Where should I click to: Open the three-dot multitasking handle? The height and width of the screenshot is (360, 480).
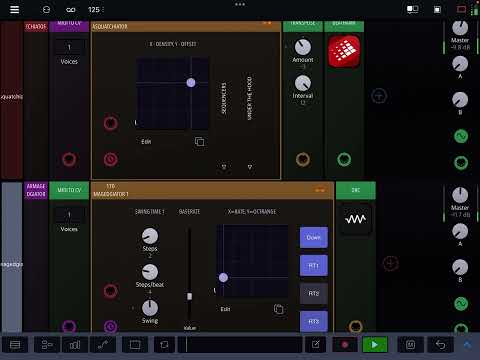click(x=240, y=4)
